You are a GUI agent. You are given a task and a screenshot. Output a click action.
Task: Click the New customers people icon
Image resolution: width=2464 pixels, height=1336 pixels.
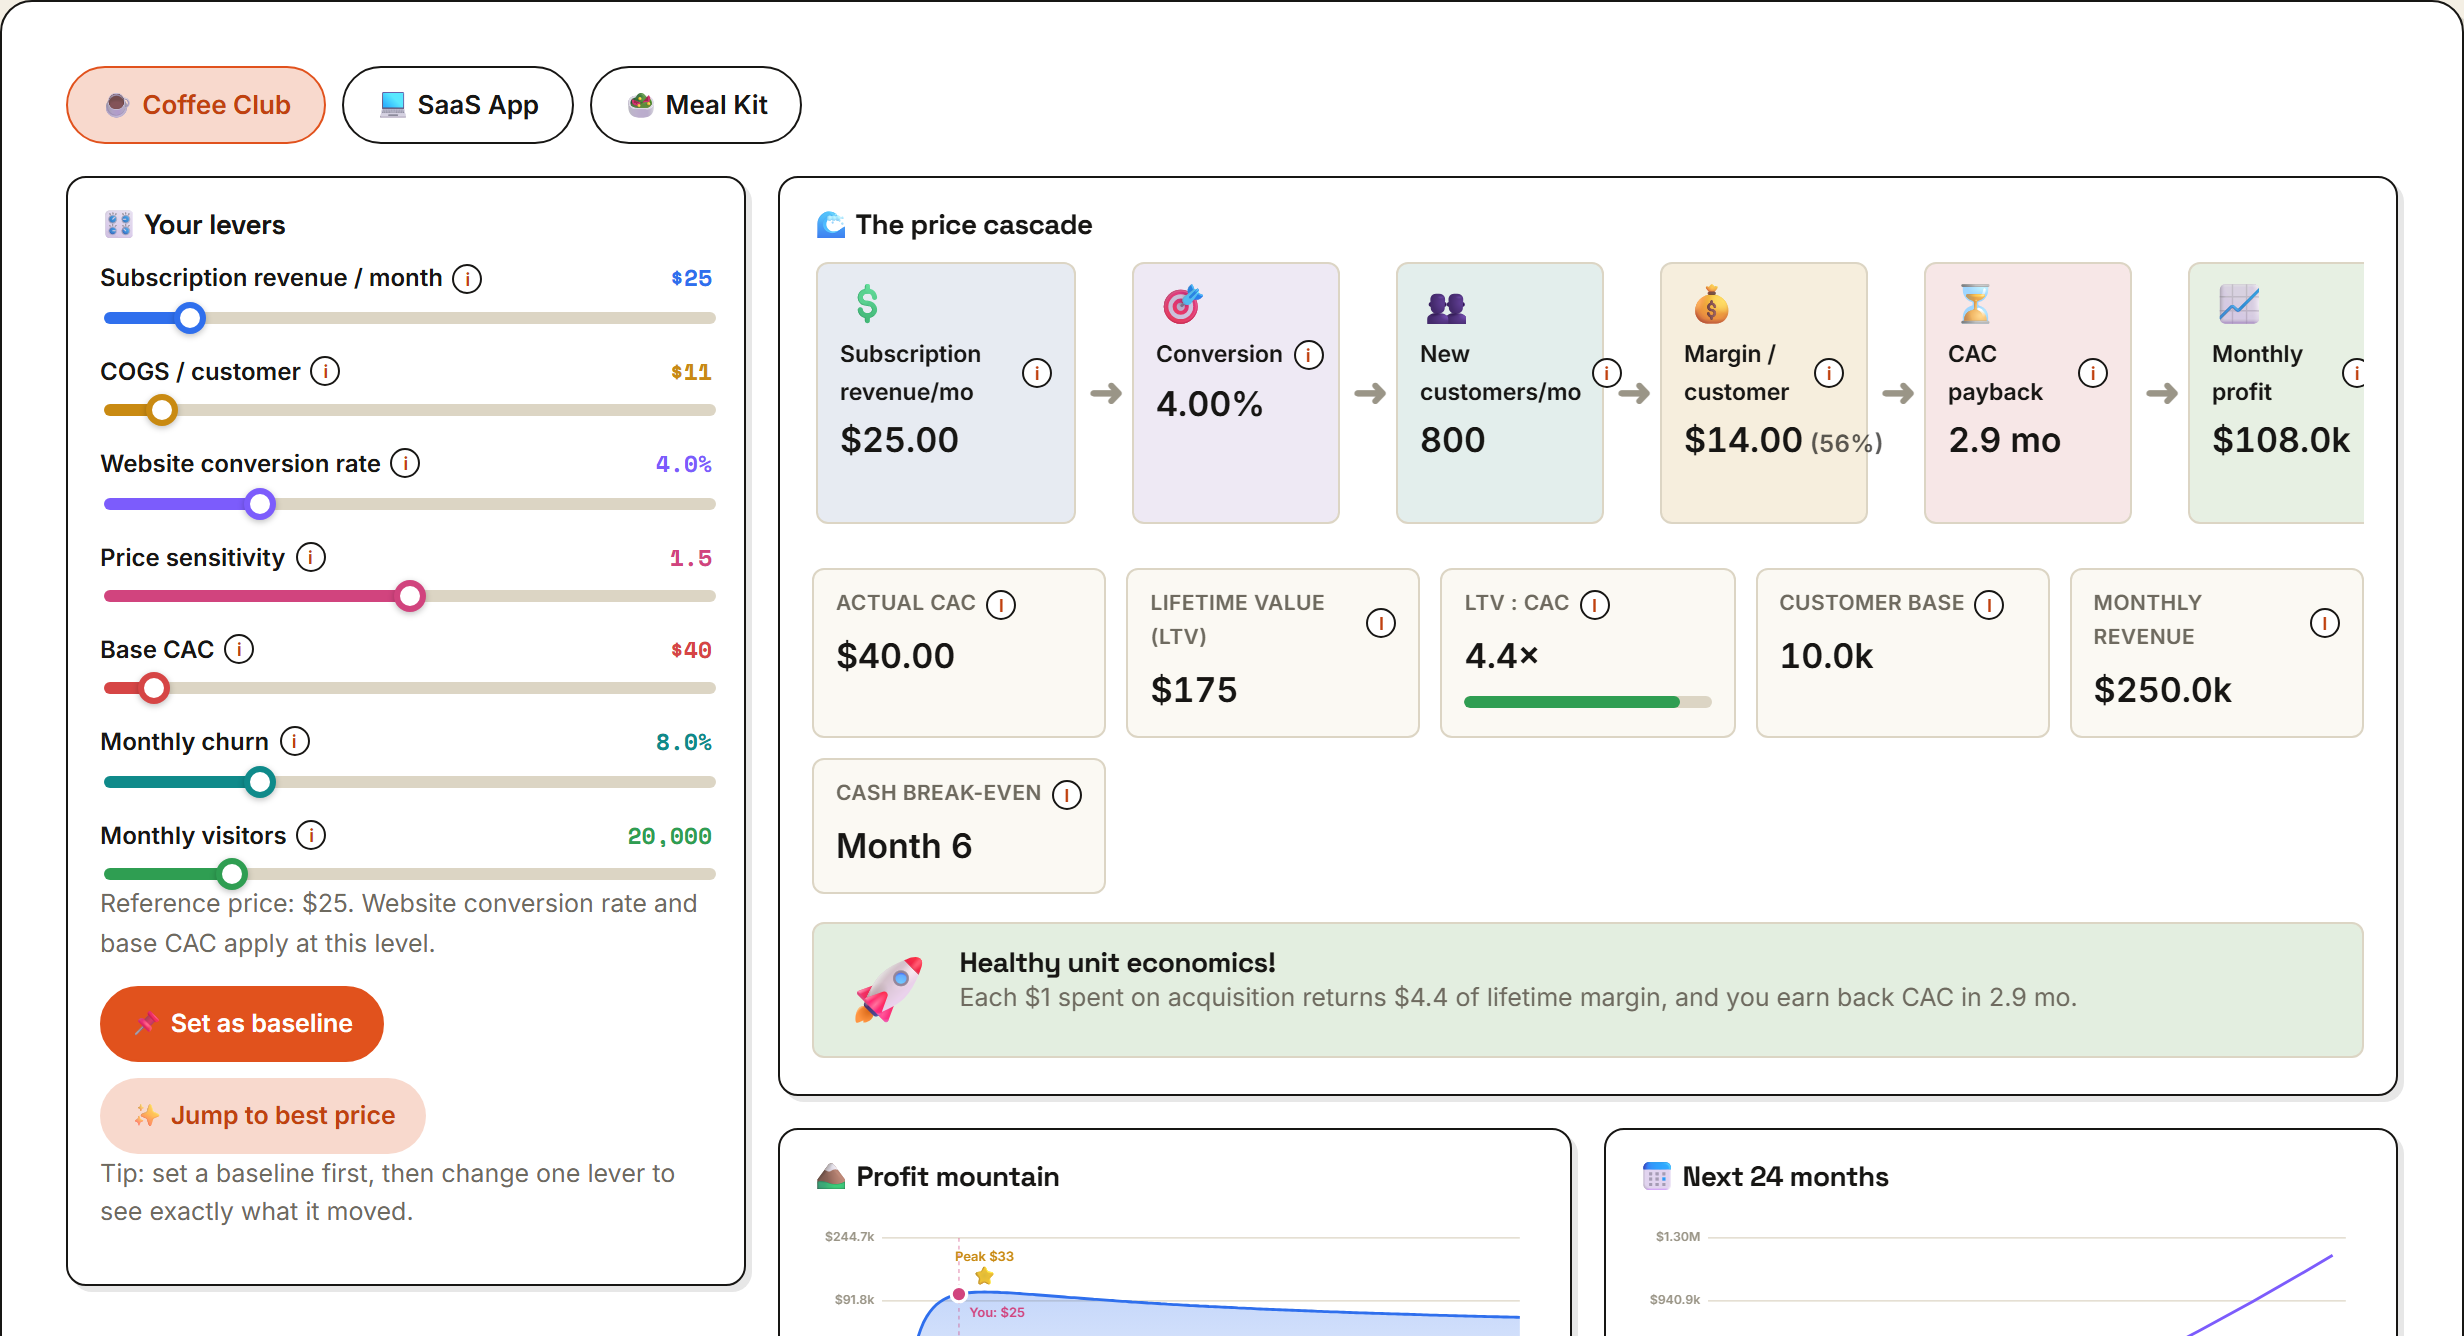coord(1446,308)
